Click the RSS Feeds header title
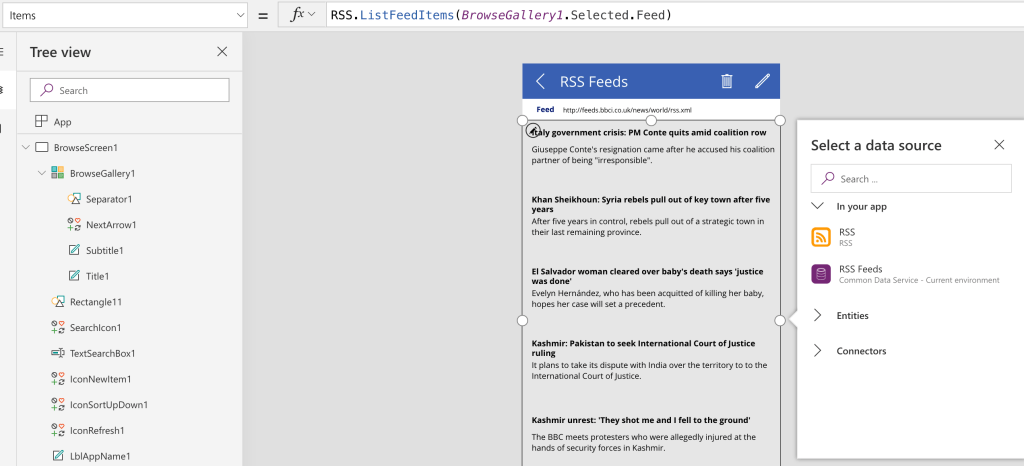The height and width of the screenshot is (466, 1024). [594, 82]
